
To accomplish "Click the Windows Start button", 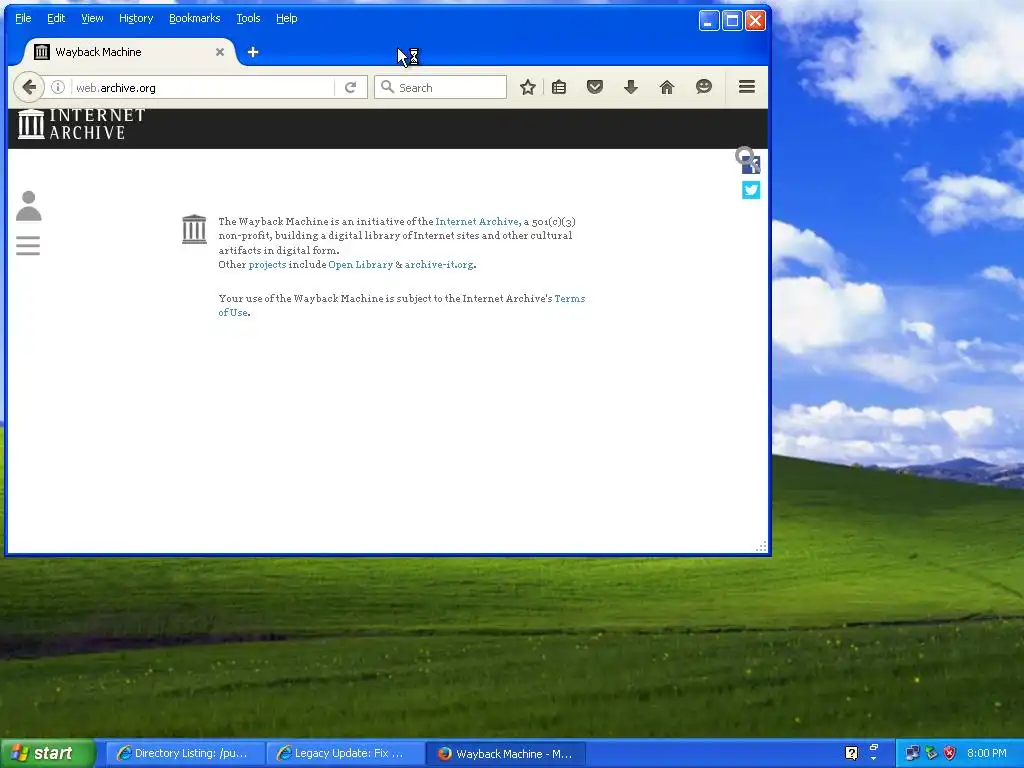I will pos(48,754).
